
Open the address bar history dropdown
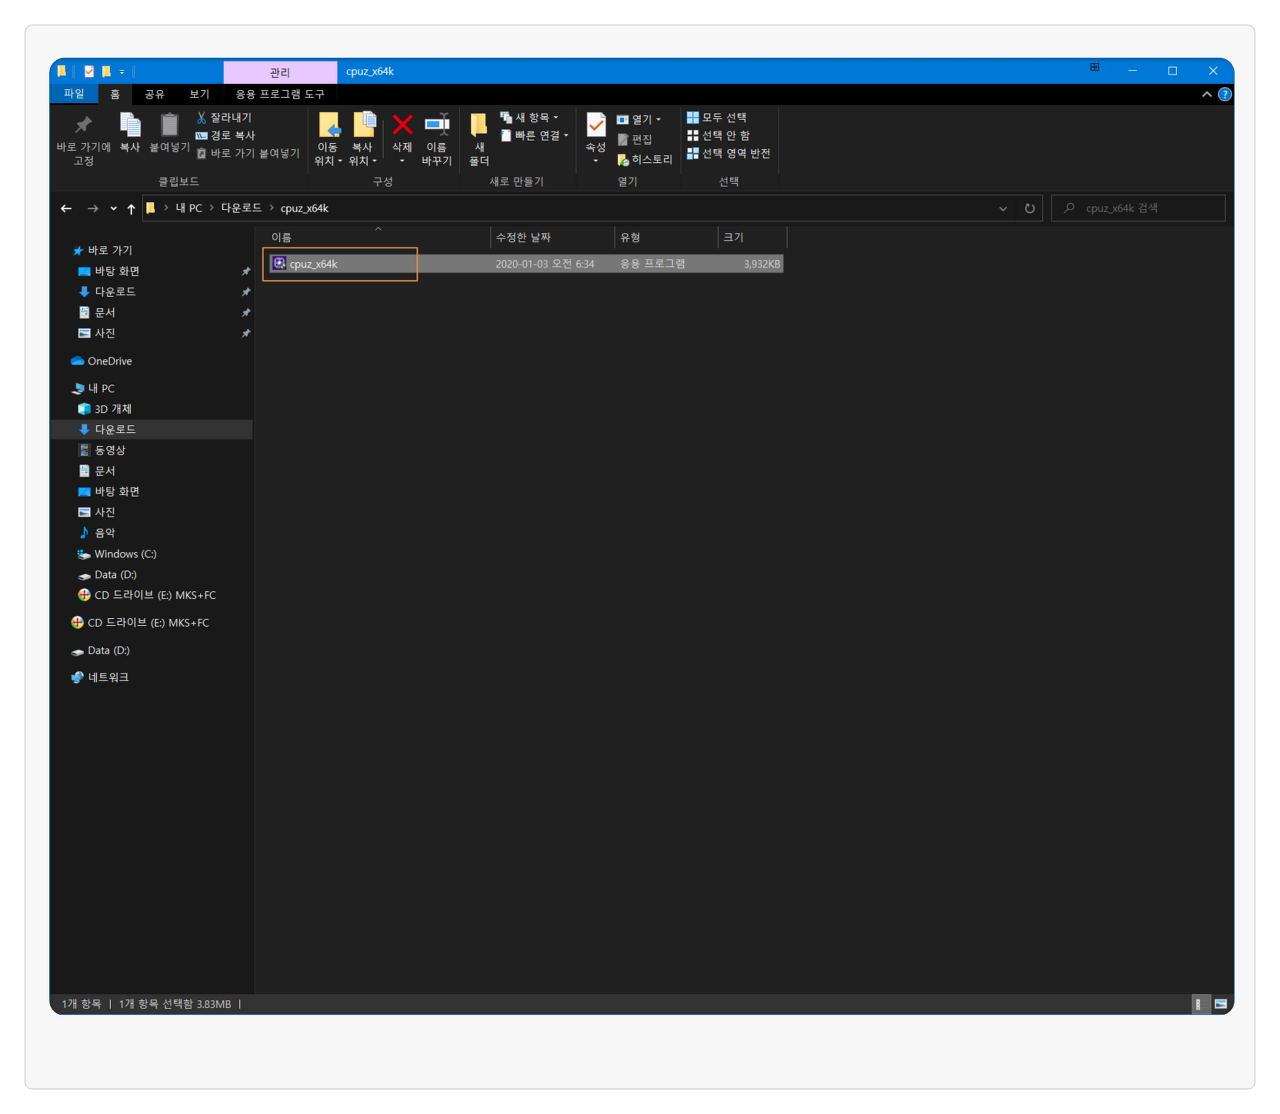pyautogui.click(x=1003, y=209)
